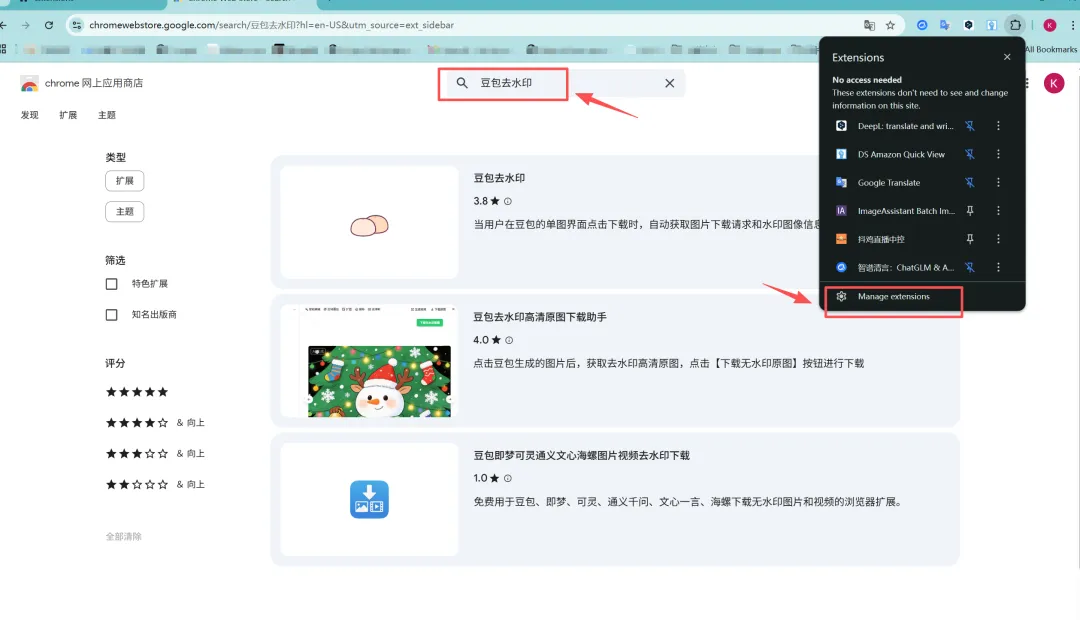
Task: Filter by five-star rating
Action: pyautogui.click(x=136, y=392)
